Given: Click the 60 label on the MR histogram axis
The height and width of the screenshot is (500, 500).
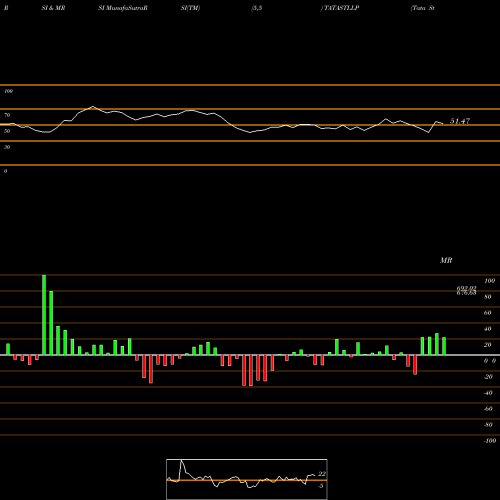Looking at the screenshot, I should click(488, 313).
